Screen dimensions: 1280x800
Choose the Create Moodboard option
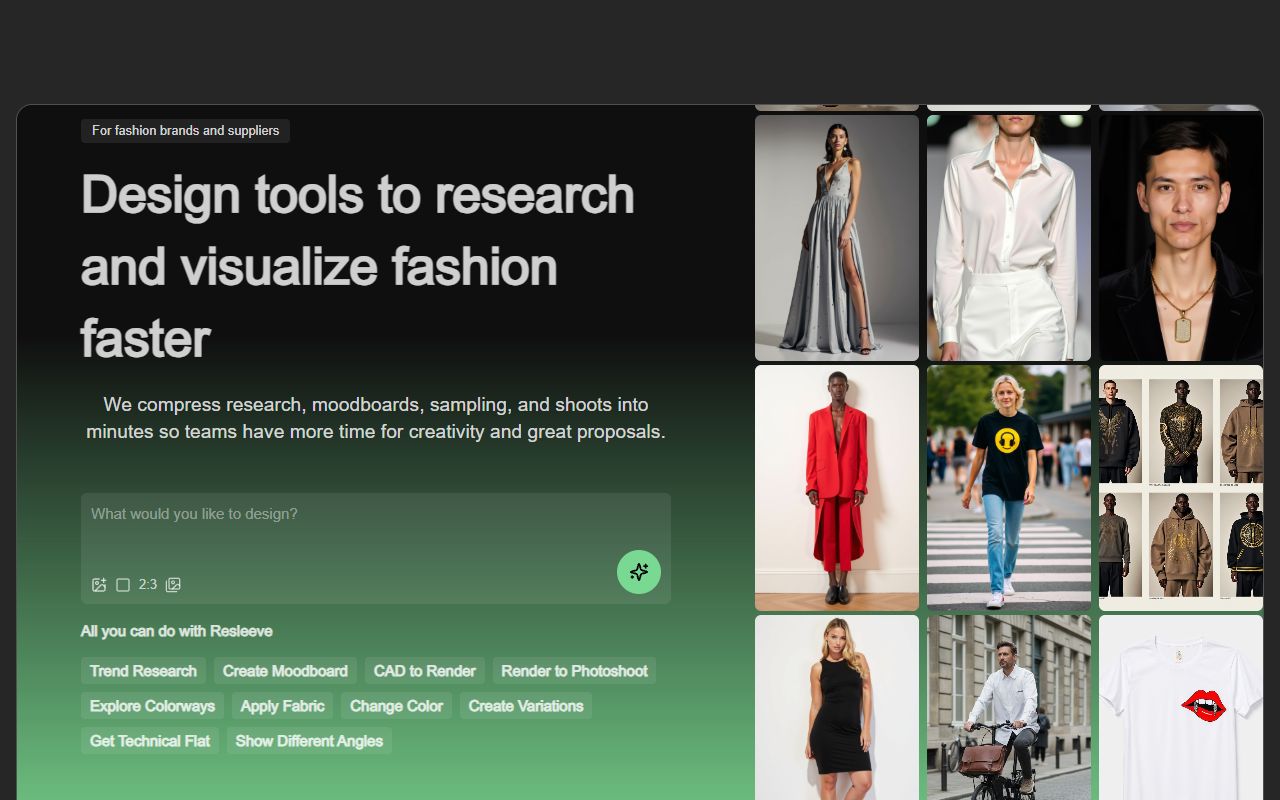pos(285,671)
